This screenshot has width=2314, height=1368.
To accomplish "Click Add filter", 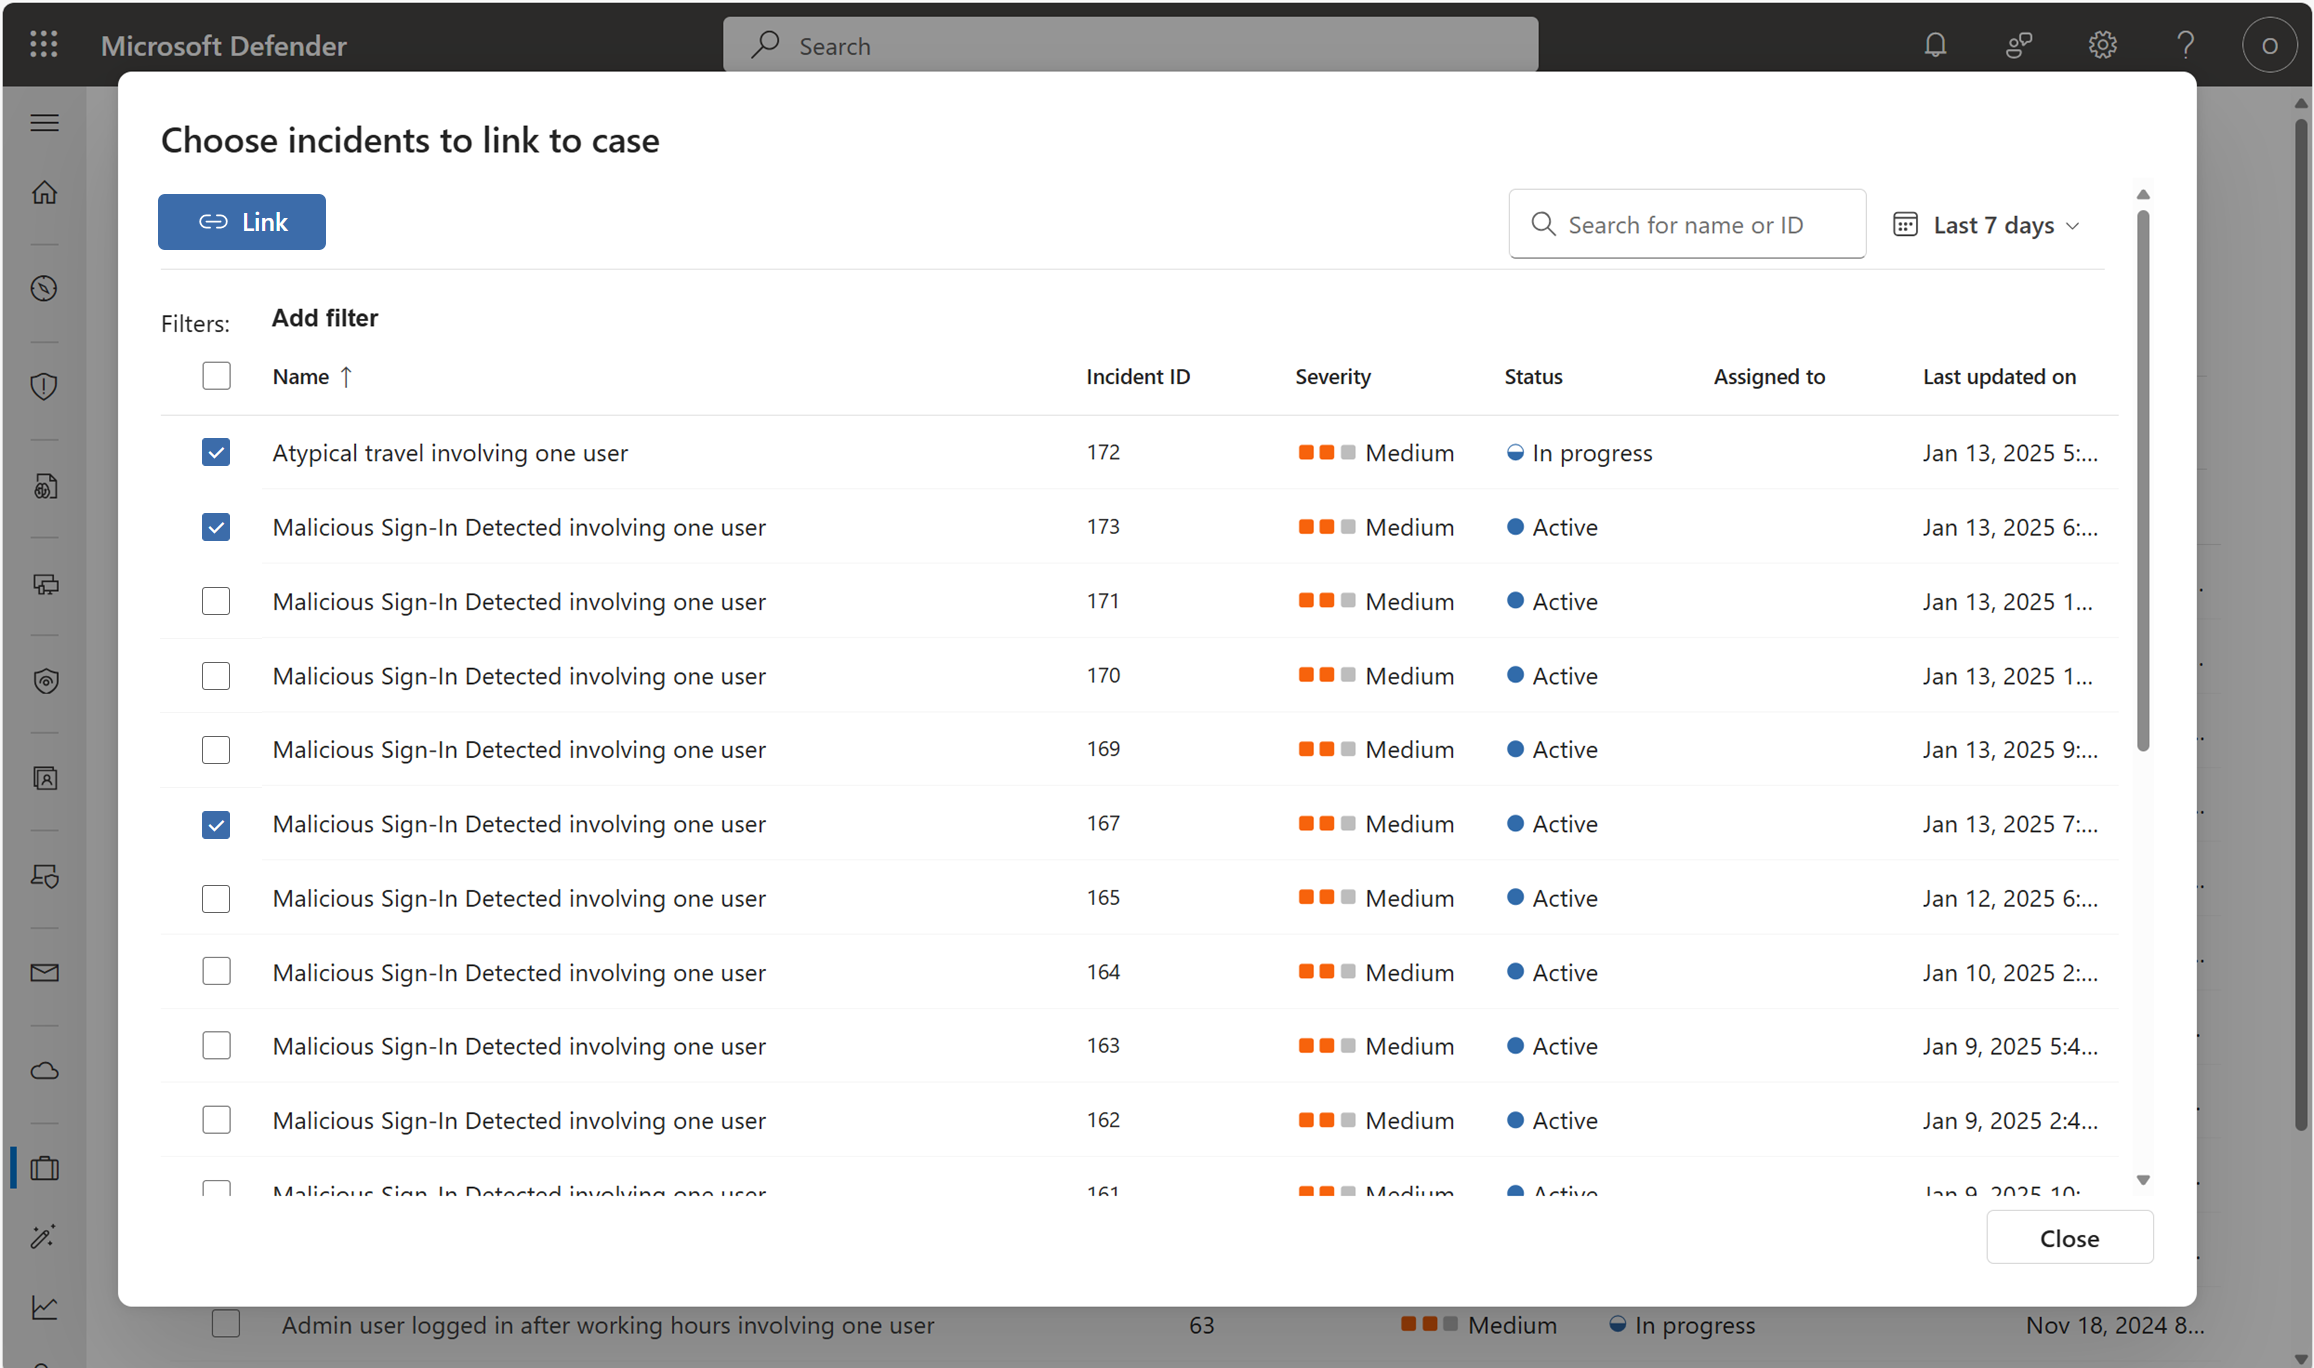I will 325,318.
